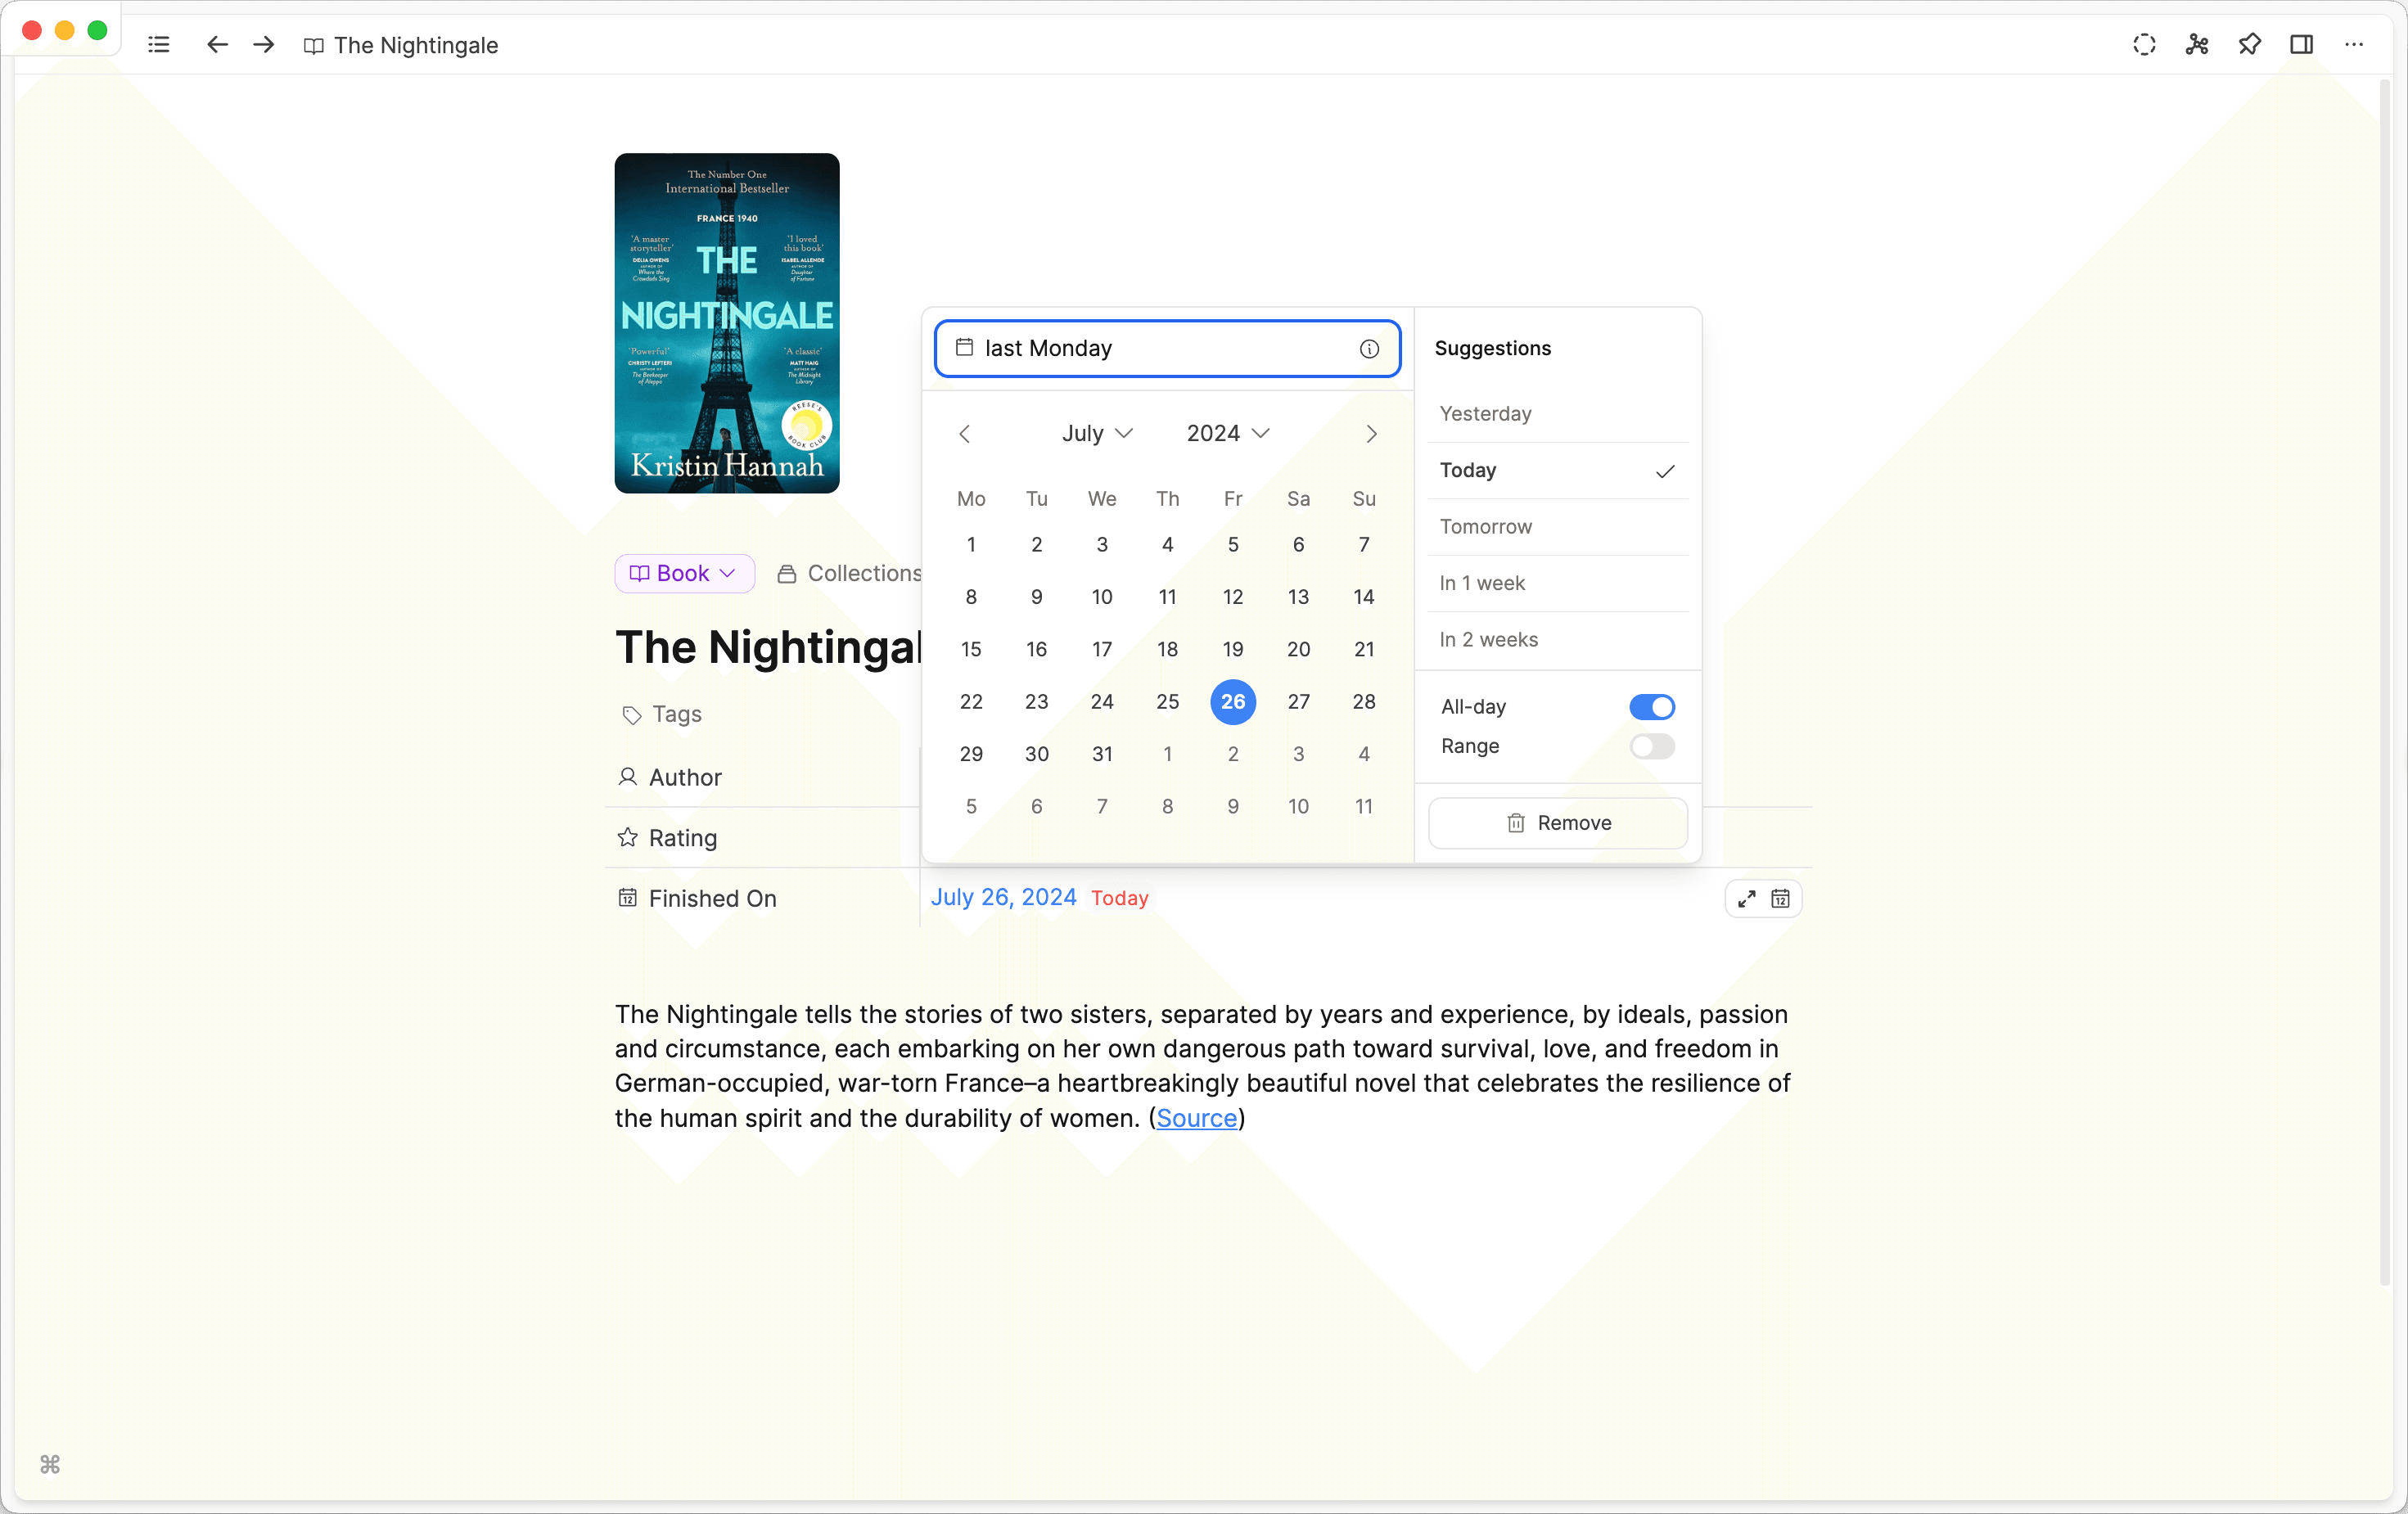Go to previous month arrow
Image resolution: width=2408 pixels, height=1514 pixels.
(x=965, y=434)
